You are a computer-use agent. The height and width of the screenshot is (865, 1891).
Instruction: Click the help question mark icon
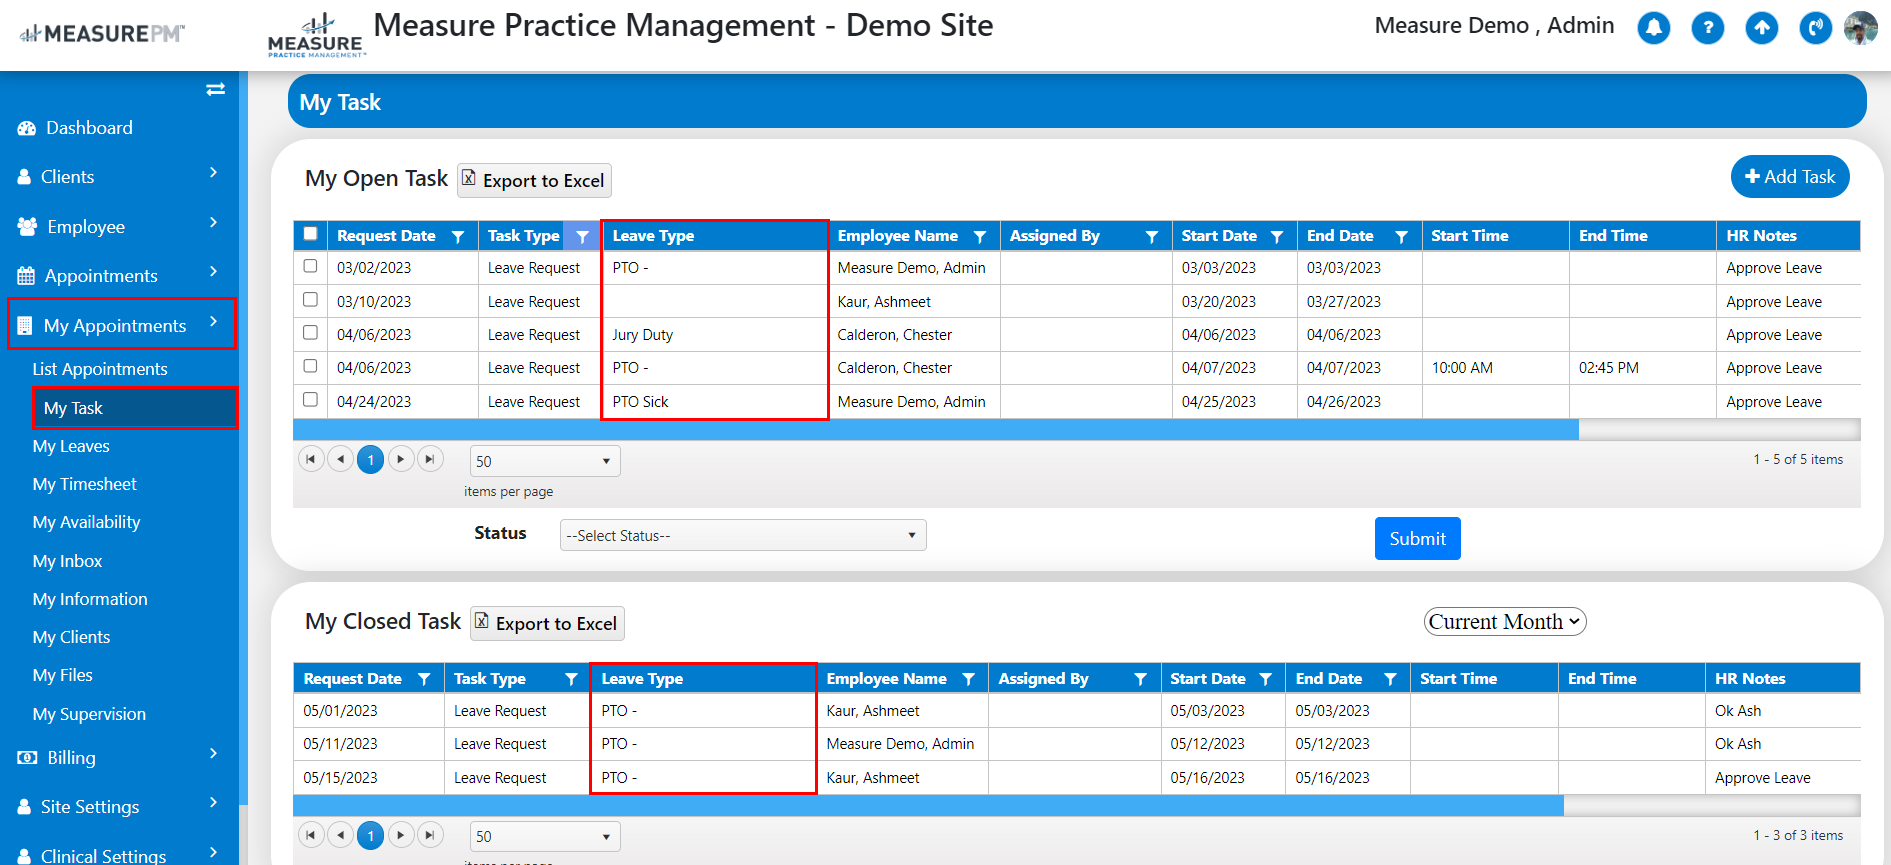click(1707, 28)
